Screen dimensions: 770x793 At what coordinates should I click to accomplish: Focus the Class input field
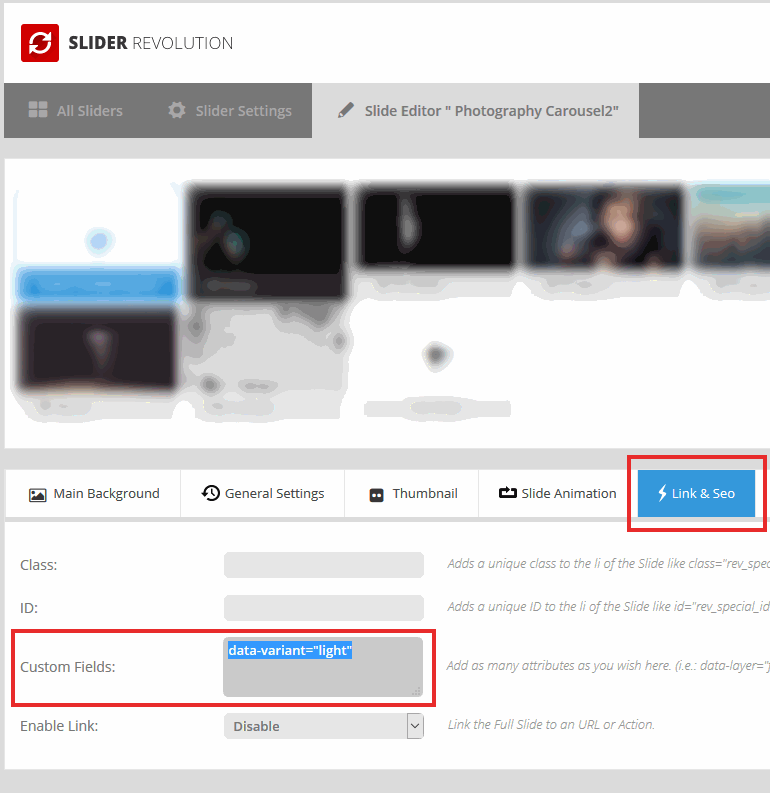click(323, 565)
